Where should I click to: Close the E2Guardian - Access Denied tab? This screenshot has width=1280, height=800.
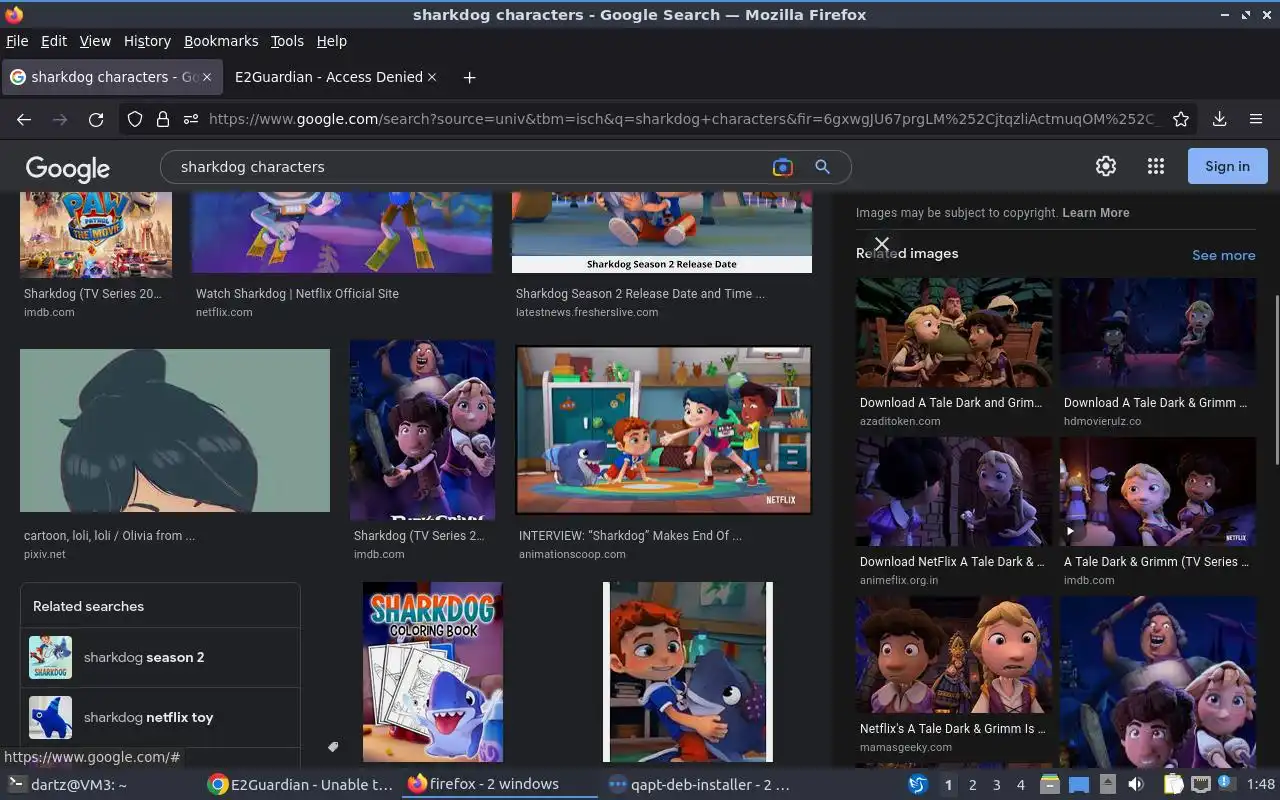click(432, 77)
